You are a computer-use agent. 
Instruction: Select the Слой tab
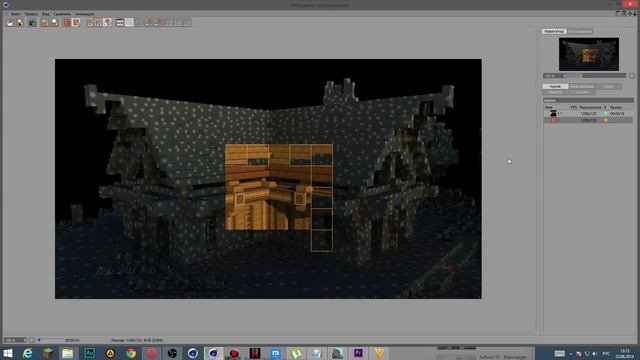pyautogui.click(x=609, y=87)
